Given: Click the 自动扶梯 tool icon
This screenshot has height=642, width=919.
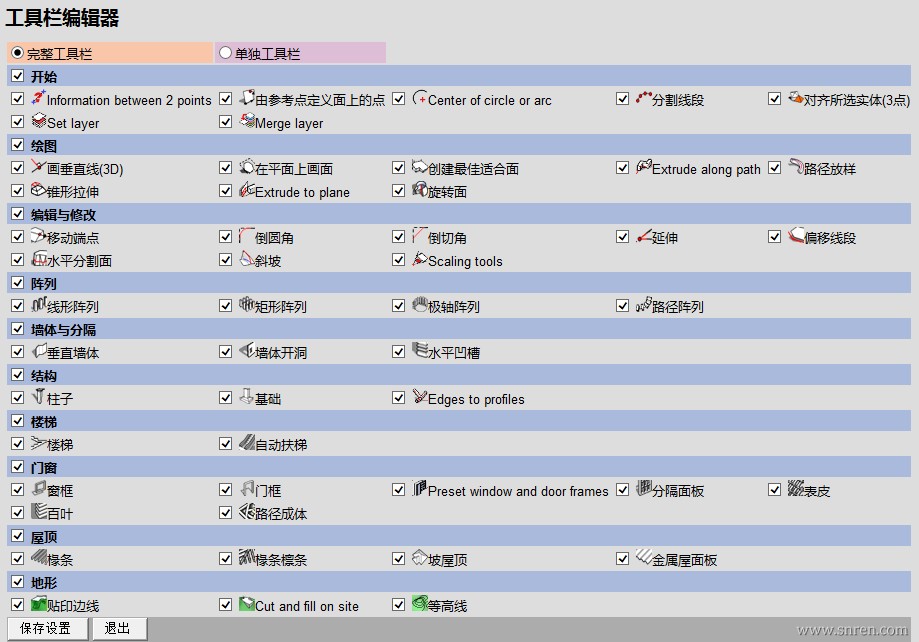Looking at the screenshot, I should pyautogui.click(x=247, y=443).
